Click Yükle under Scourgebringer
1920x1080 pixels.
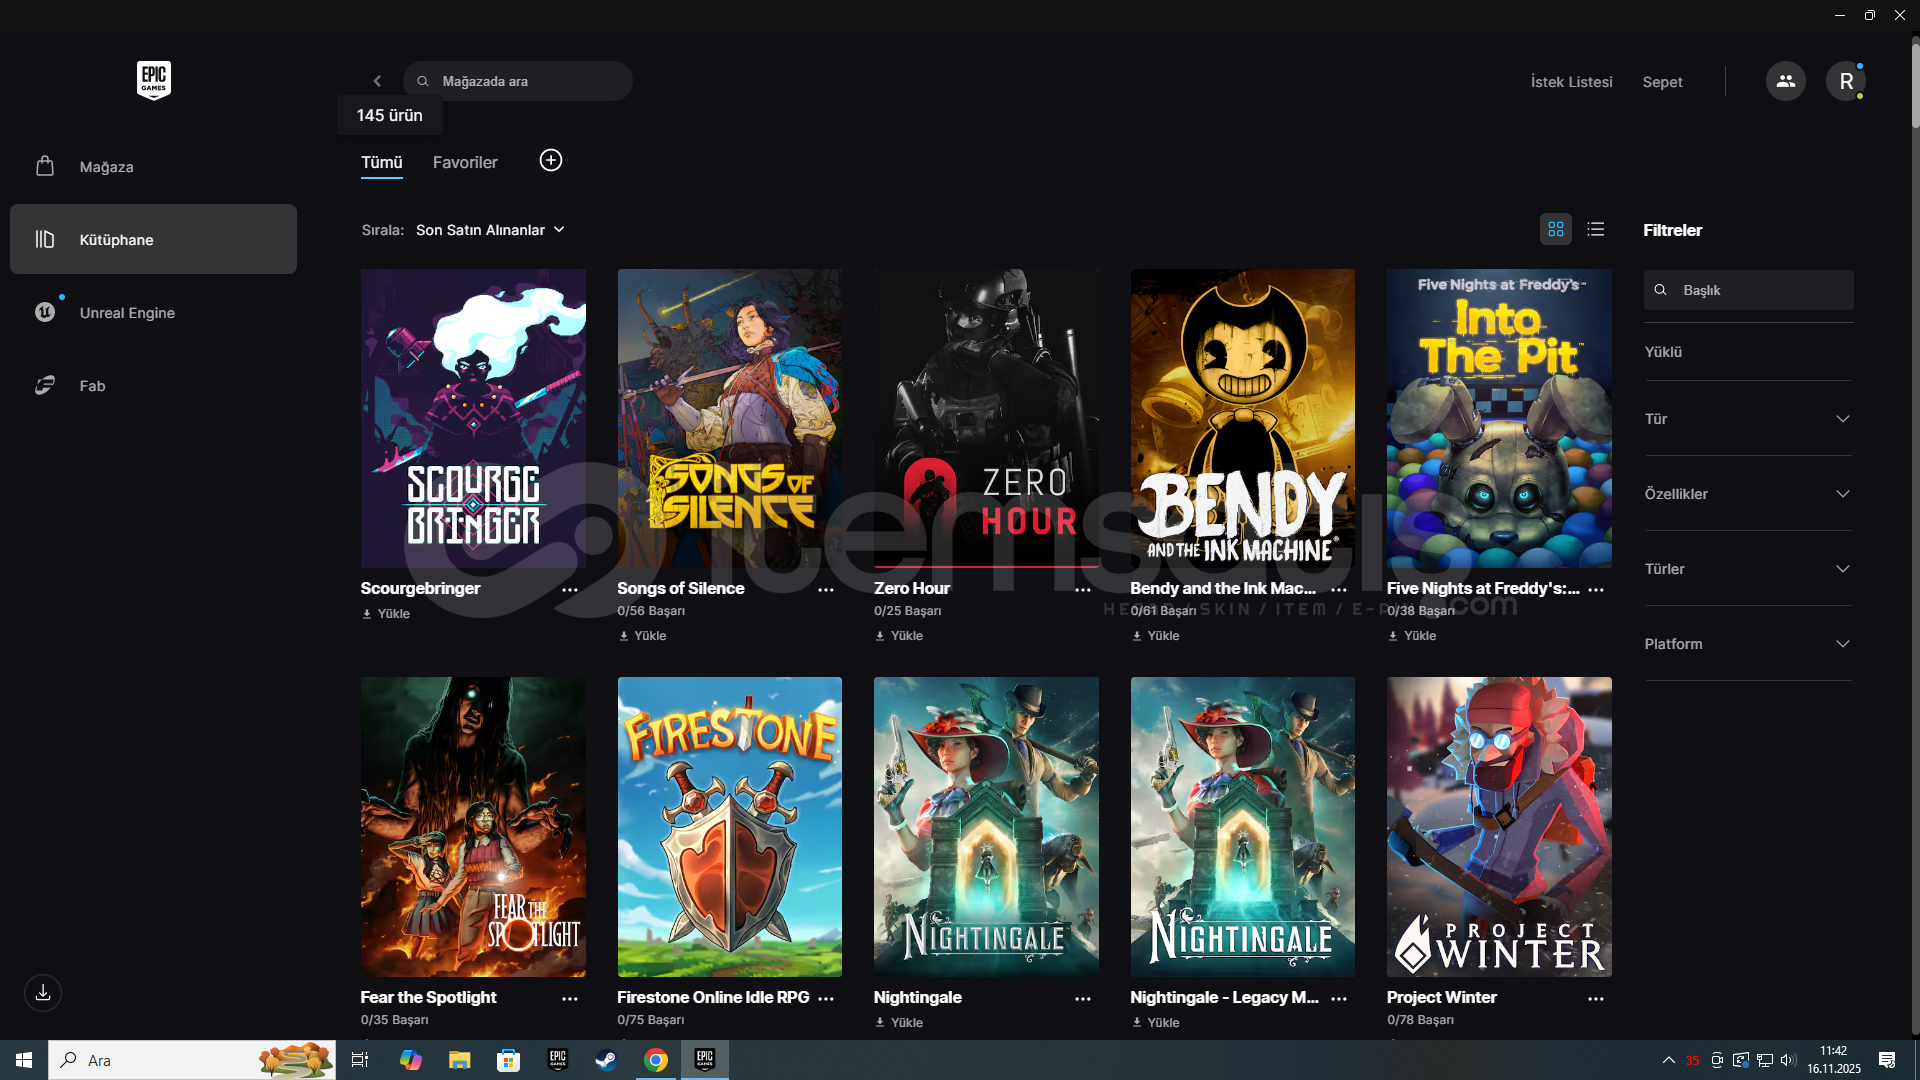click(x=387, y=614)
